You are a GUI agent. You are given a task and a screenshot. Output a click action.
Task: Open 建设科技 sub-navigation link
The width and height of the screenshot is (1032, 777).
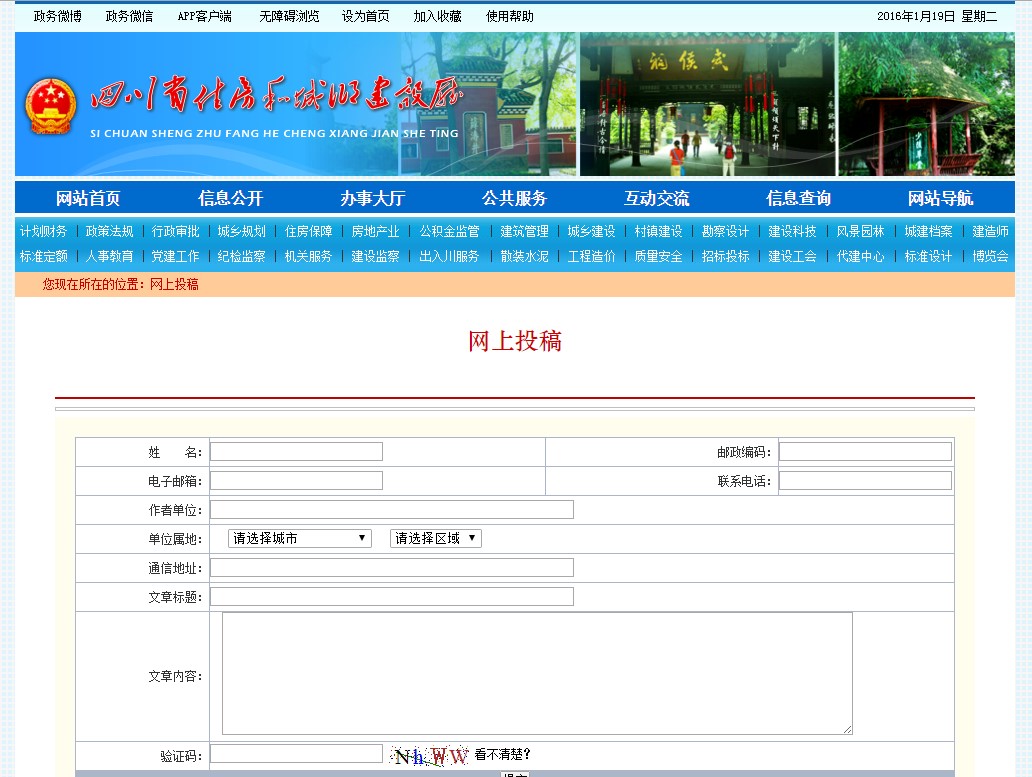coord(792,231)
